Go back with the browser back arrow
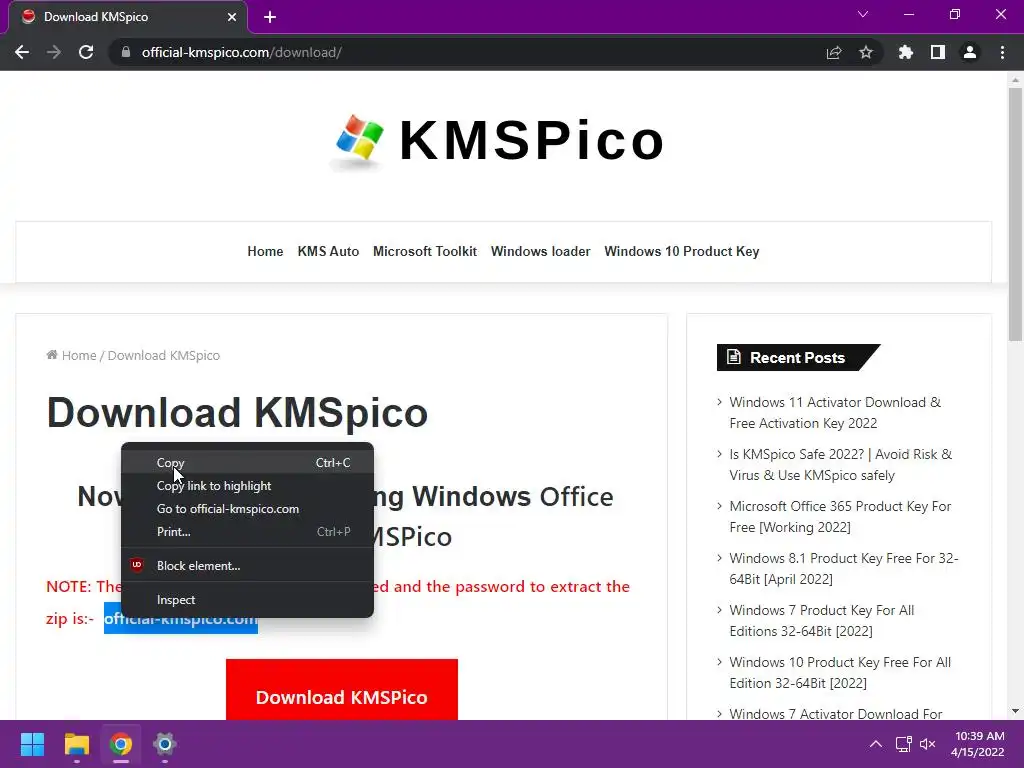 tap(22, 52)
